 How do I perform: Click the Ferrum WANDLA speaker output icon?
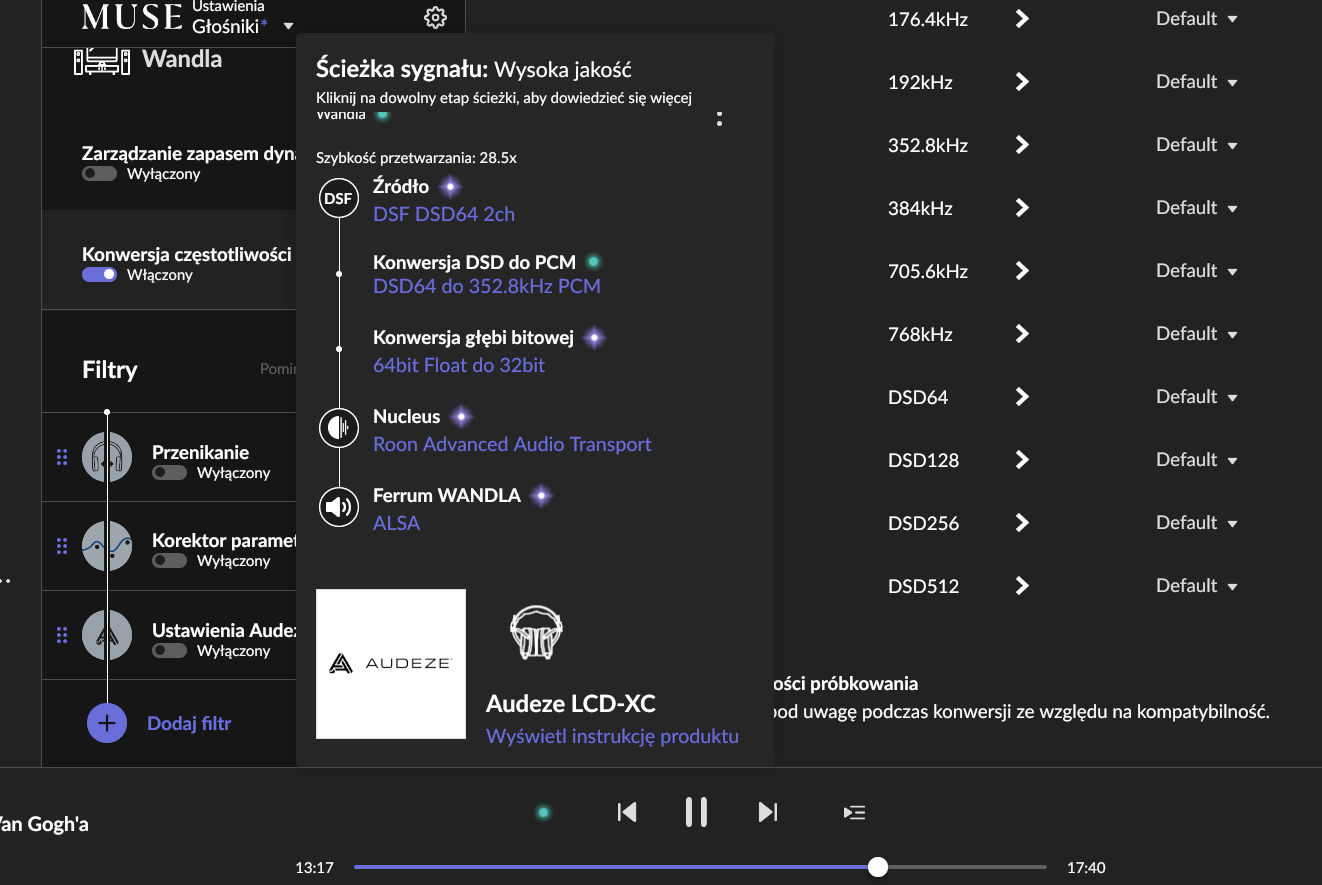338,508
